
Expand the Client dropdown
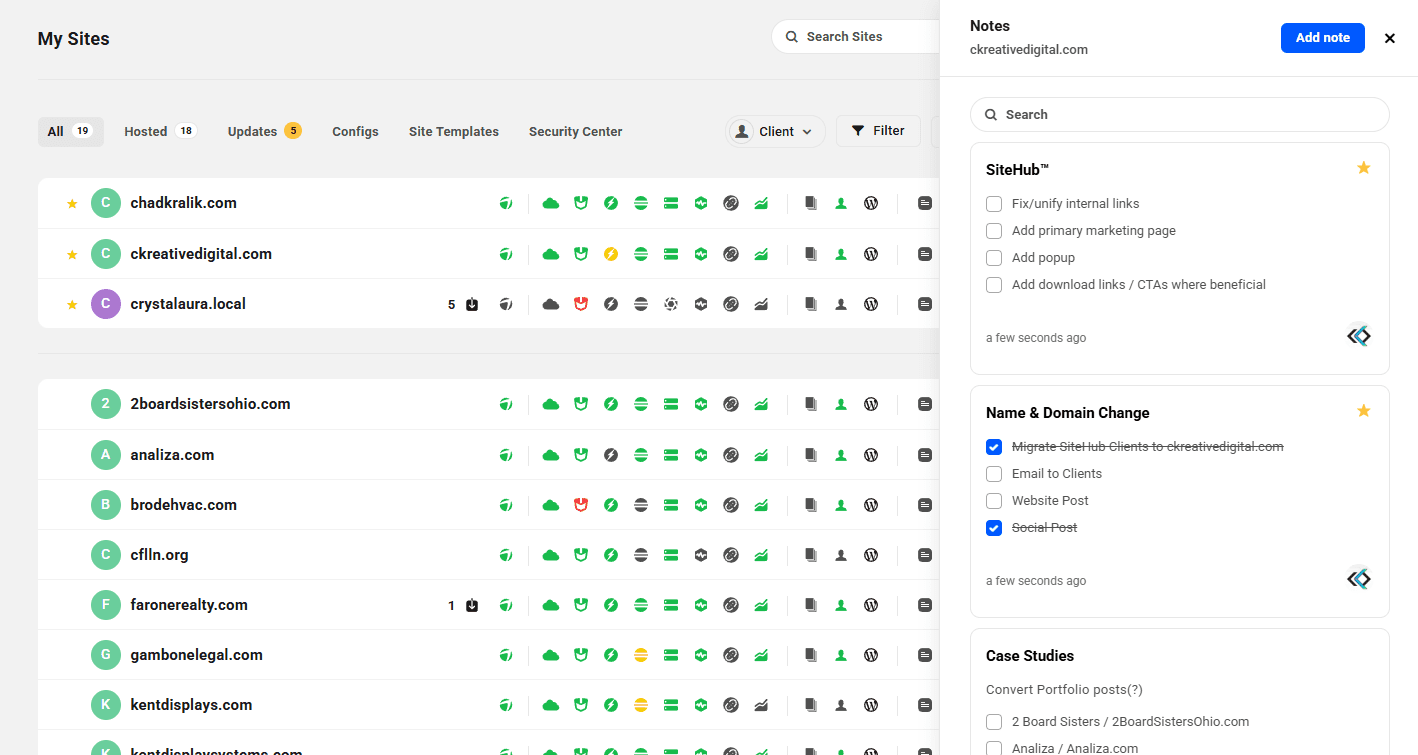point(775,131)
